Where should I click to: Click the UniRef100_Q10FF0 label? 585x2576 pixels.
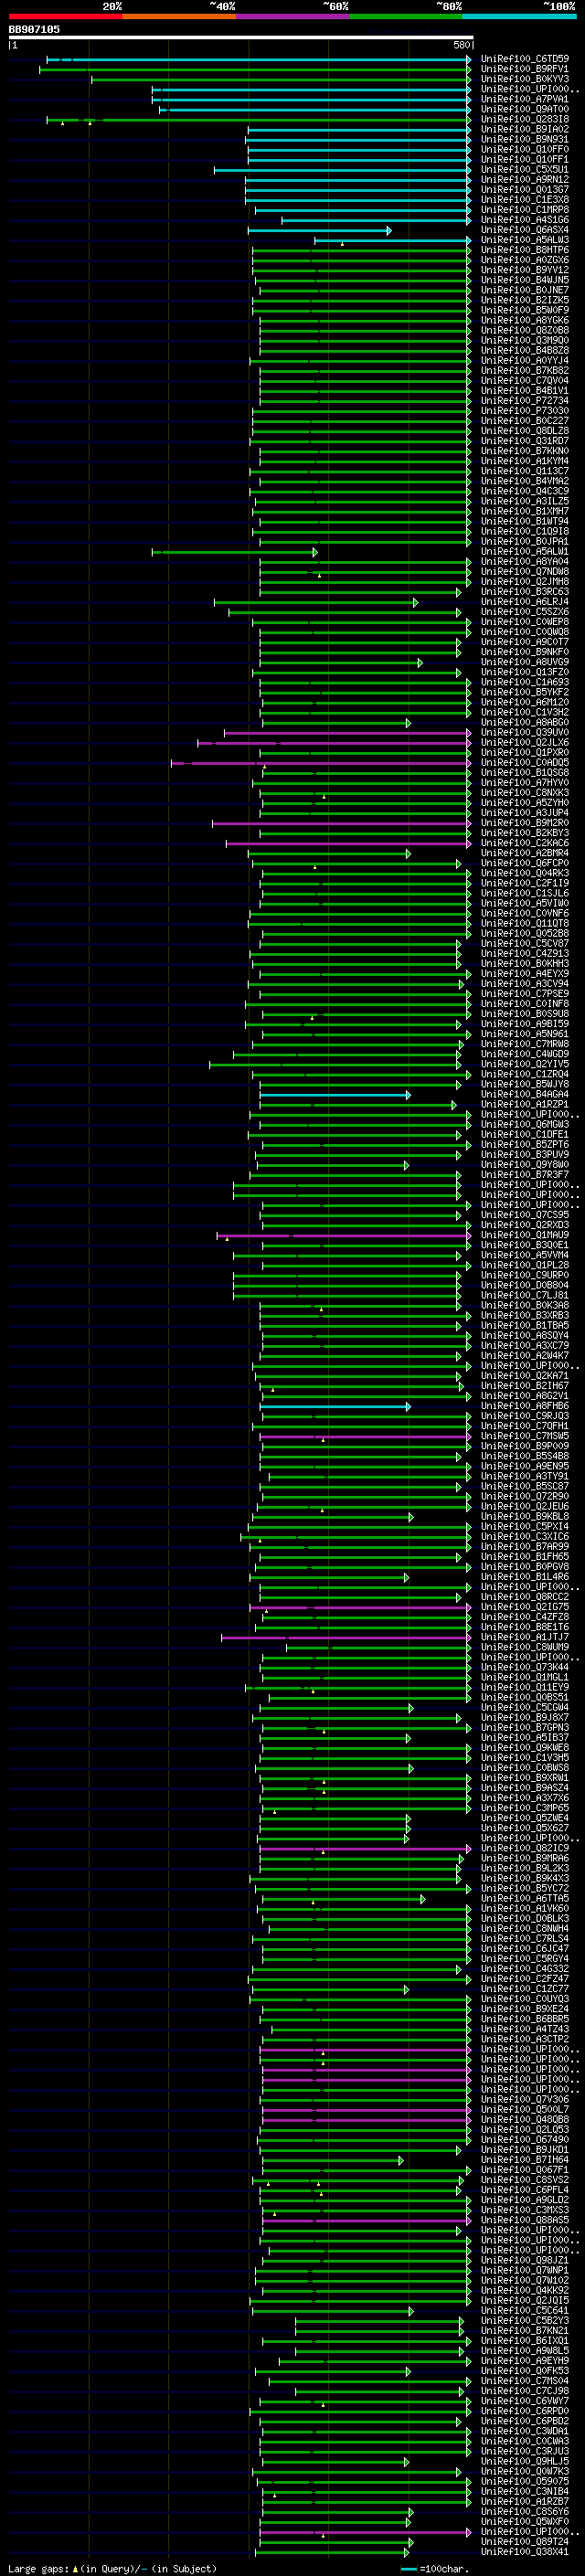click(x=525, y=150)
